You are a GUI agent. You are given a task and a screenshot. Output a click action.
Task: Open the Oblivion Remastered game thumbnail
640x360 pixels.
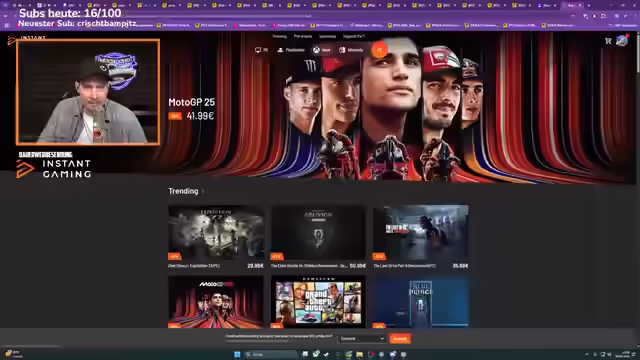coord(318,233)
